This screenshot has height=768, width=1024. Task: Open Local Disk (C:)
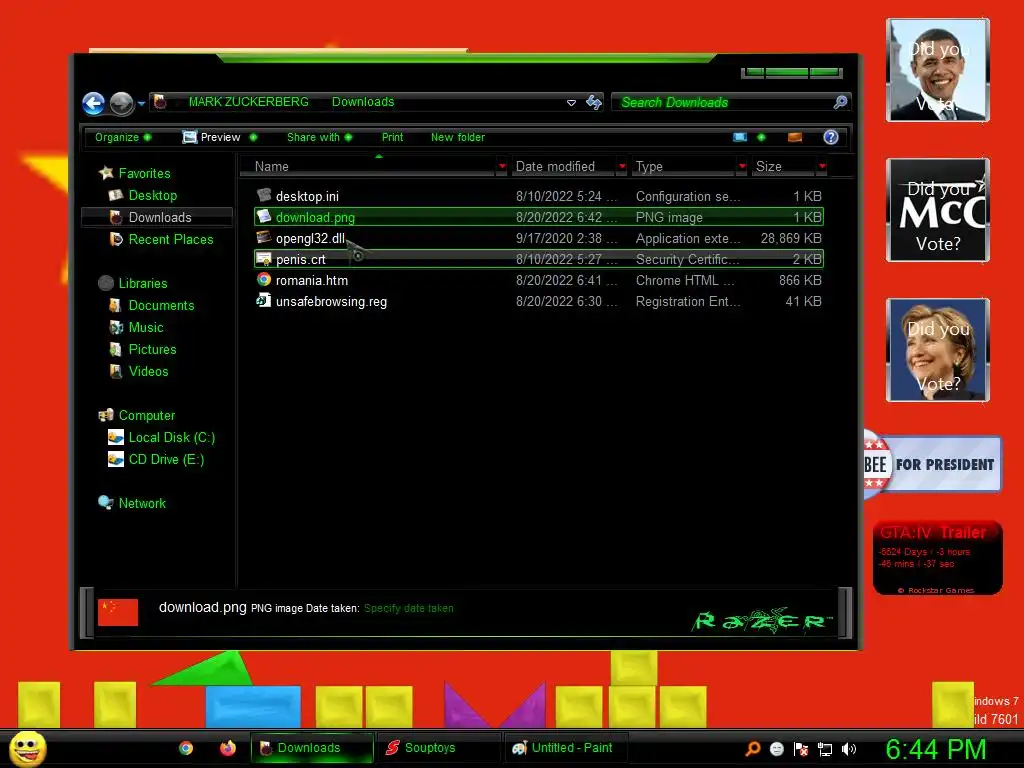point(171,438)
